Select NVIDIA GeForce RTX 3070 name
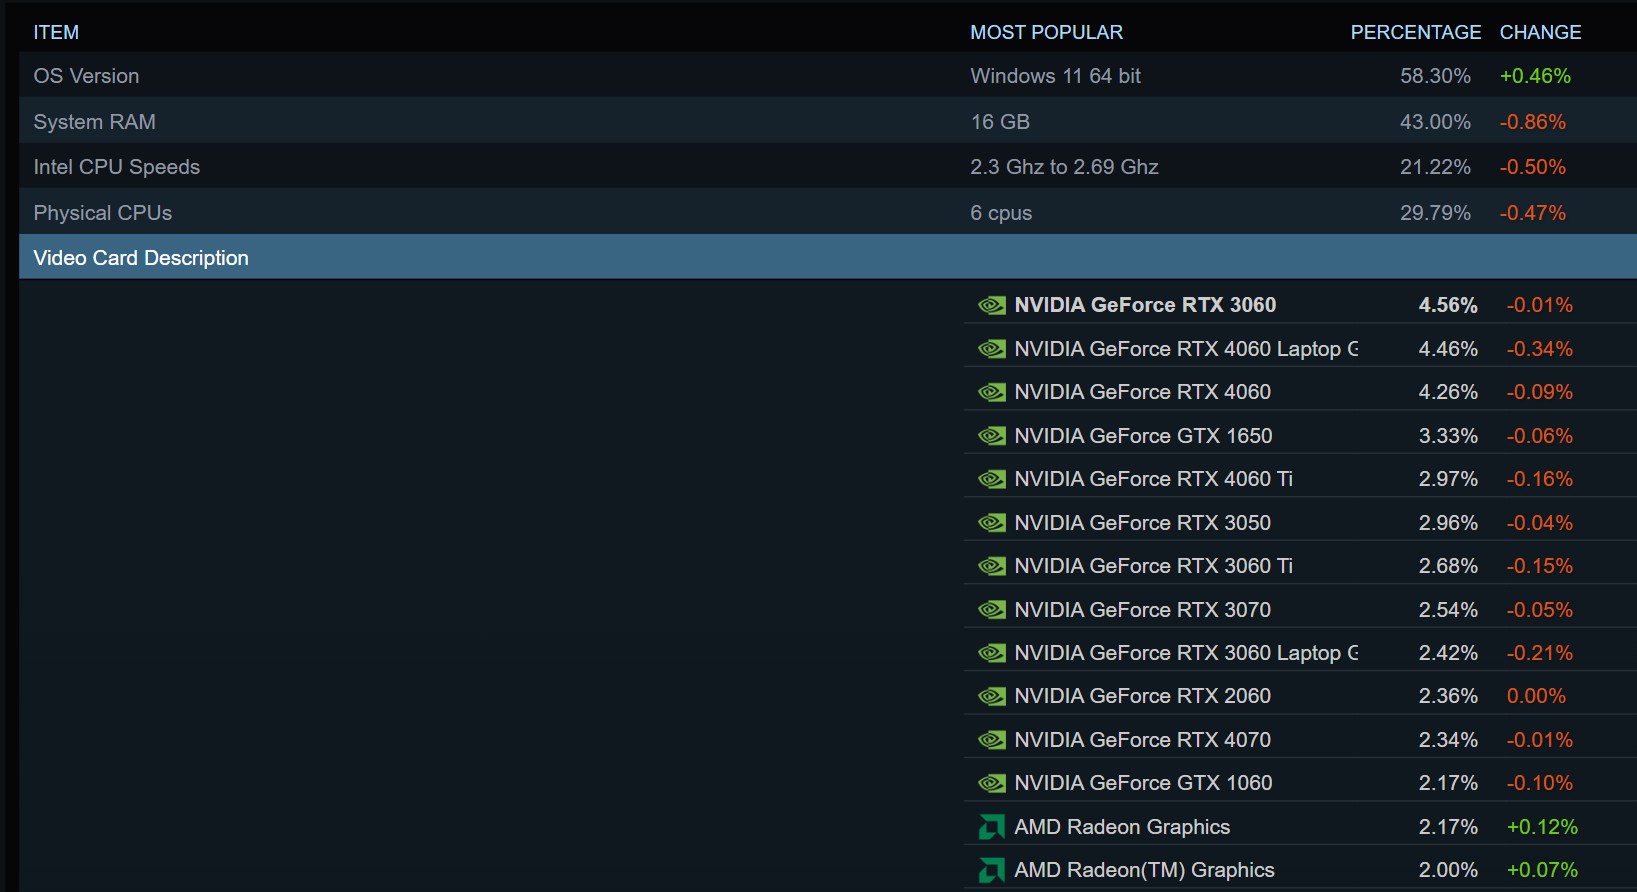 pyautogui.click(x=1142, y=610)
